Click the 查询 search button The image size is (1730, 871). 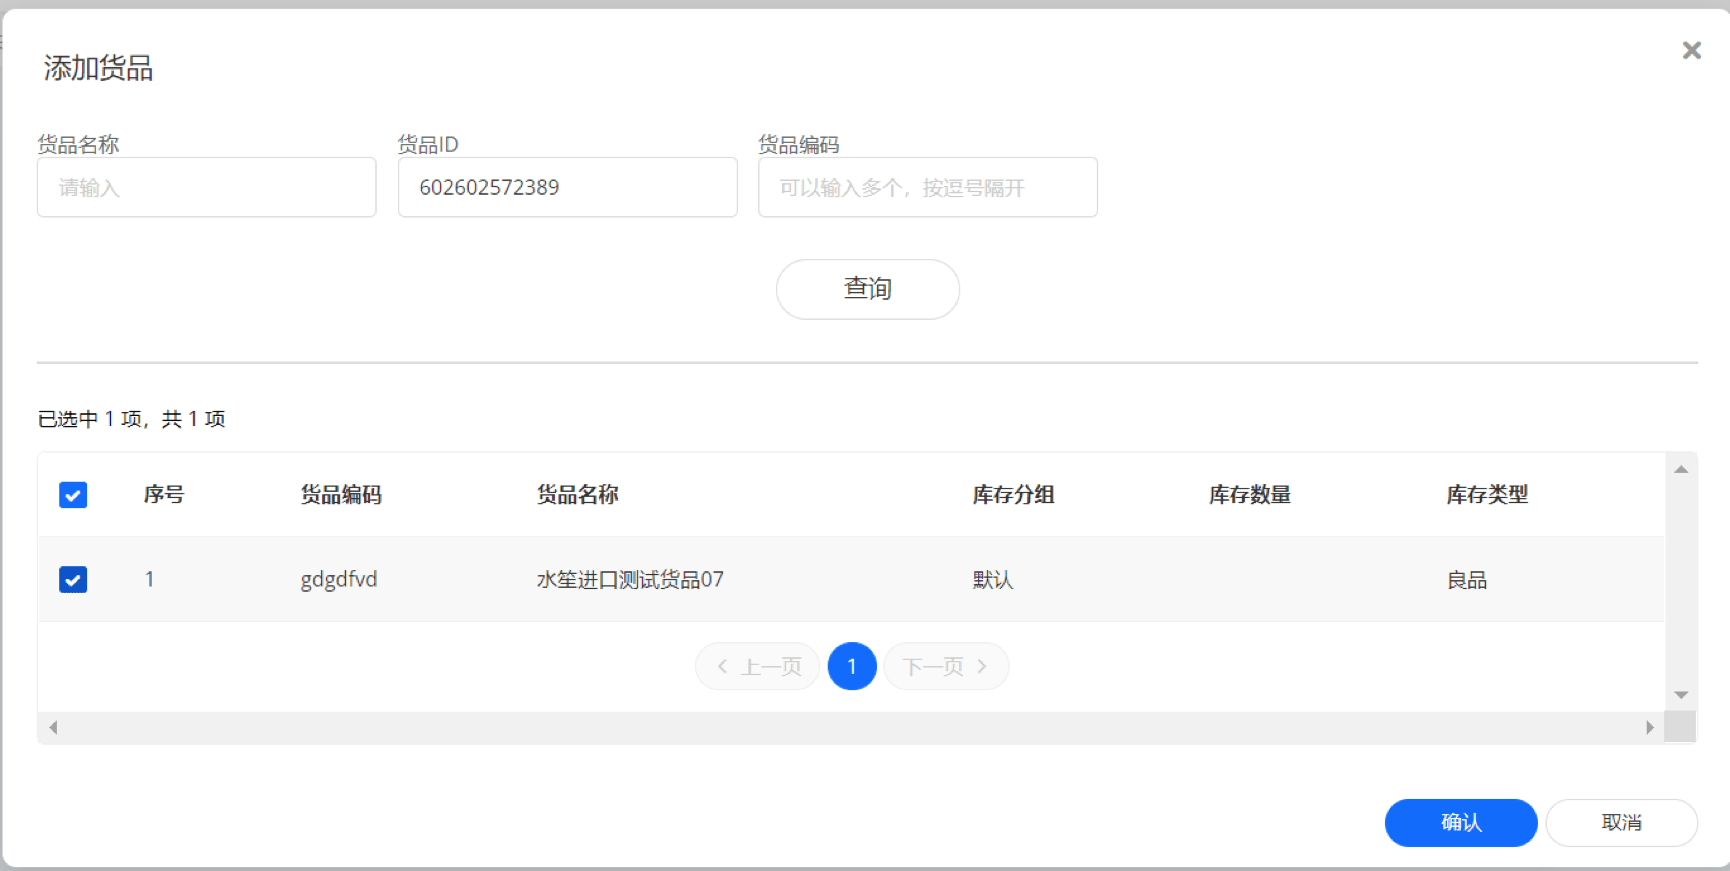[x=868, y=289]
